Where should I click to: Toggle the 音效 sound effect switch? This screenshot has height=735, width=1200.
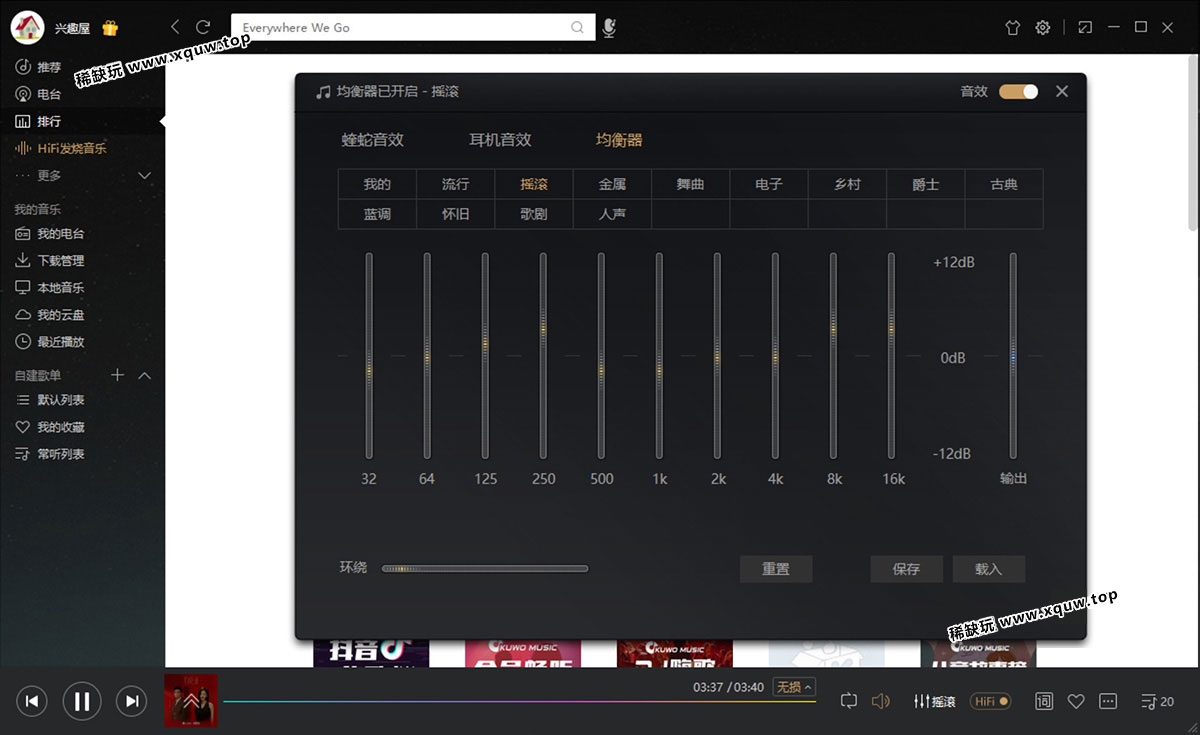click(x=1018, y=91)
